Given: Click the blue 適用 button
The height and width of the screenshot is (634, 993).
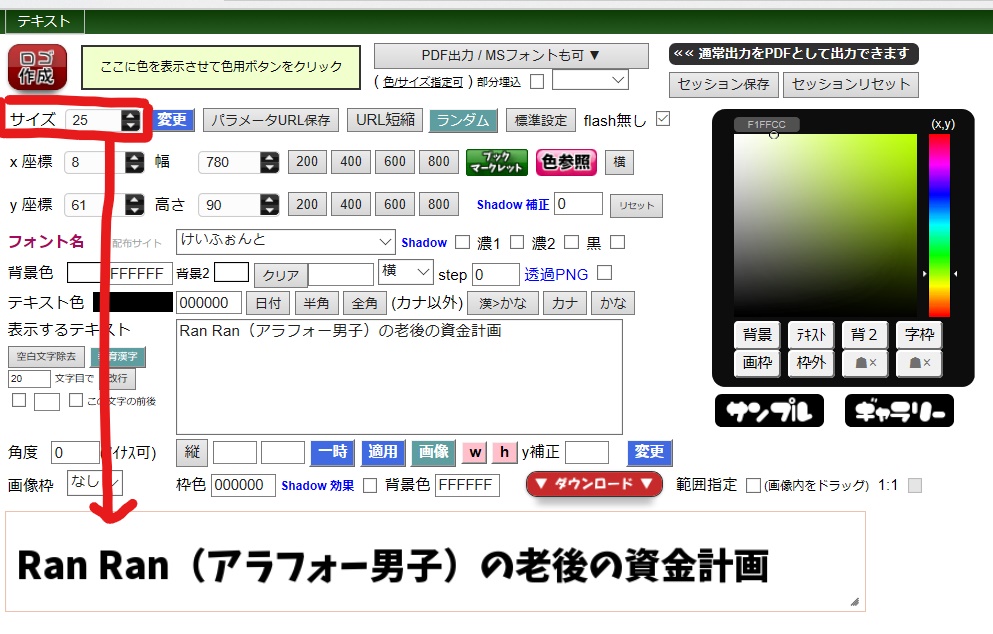Looking at the screenshot, I should [383, 452].
